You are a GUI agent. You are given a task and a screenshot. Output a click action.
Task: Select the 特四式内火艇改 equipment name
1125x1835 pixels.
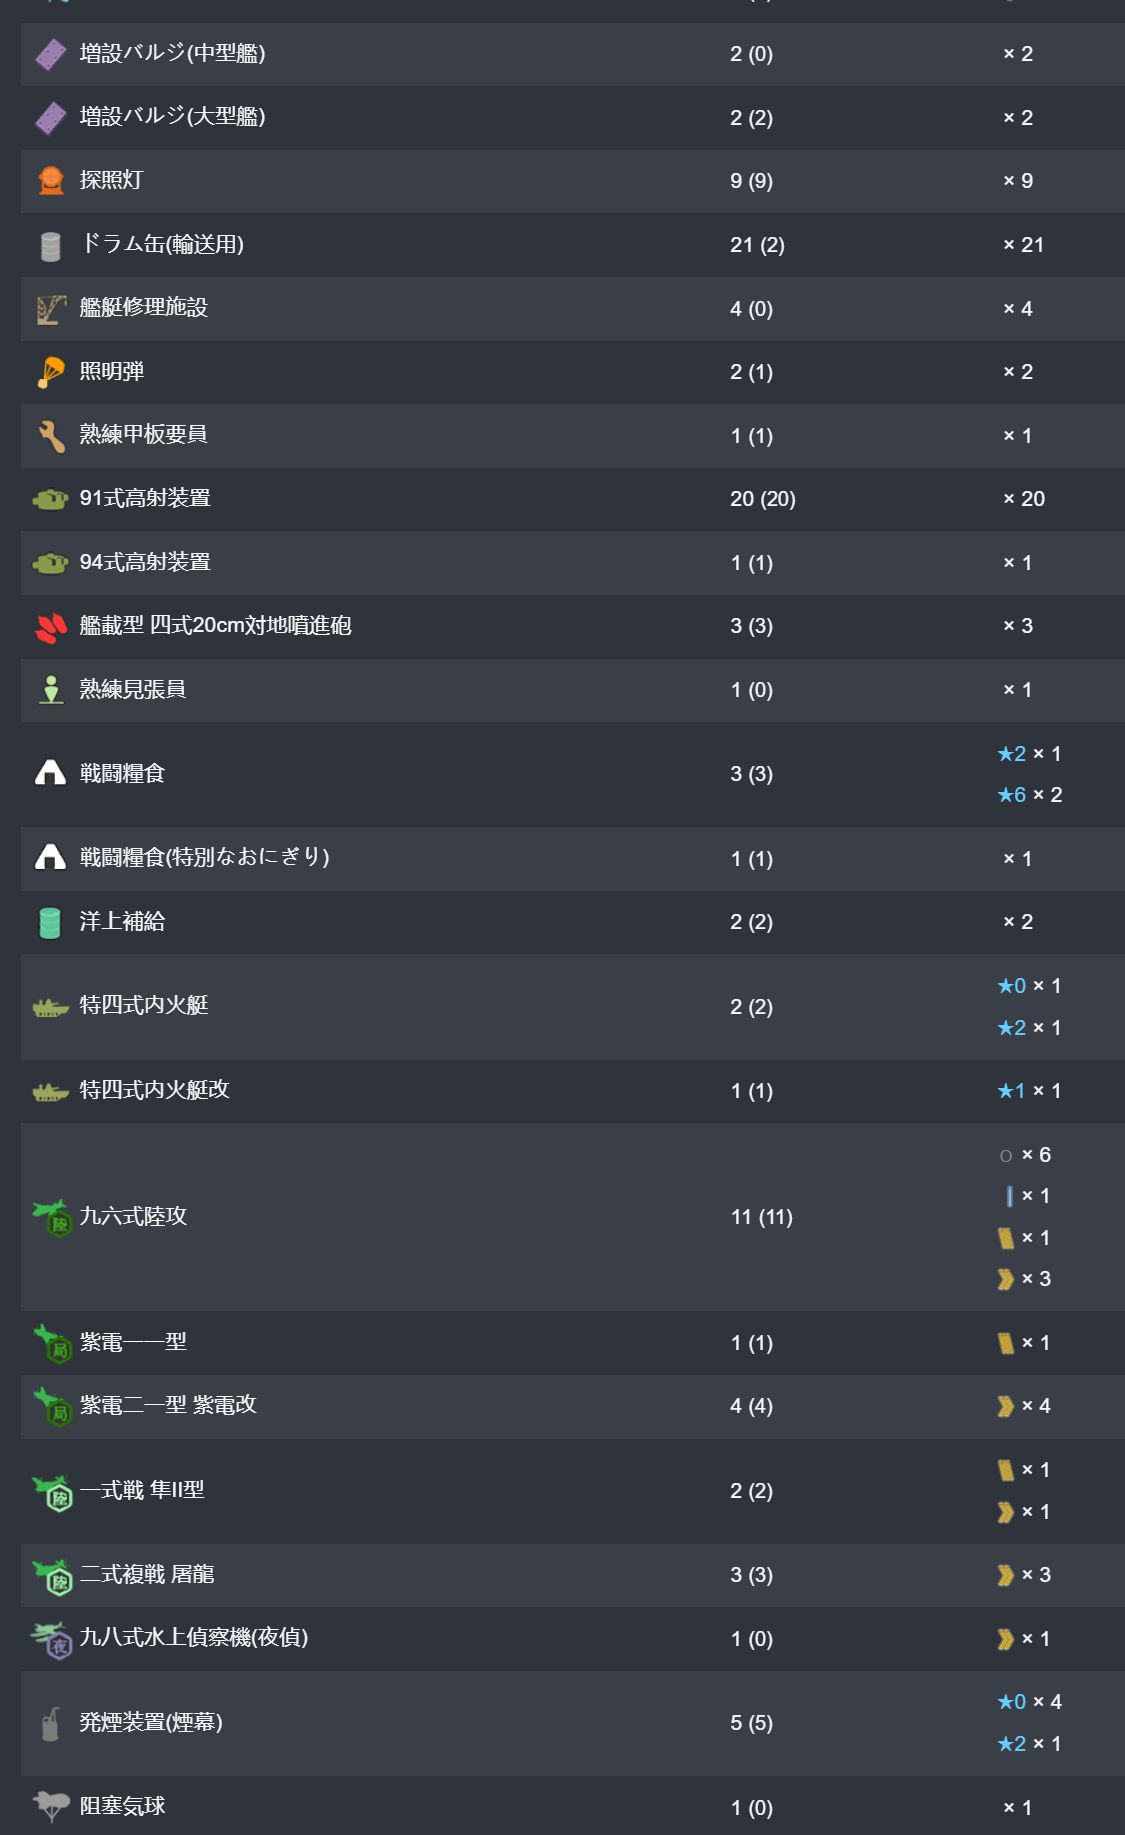[154, 1090]
